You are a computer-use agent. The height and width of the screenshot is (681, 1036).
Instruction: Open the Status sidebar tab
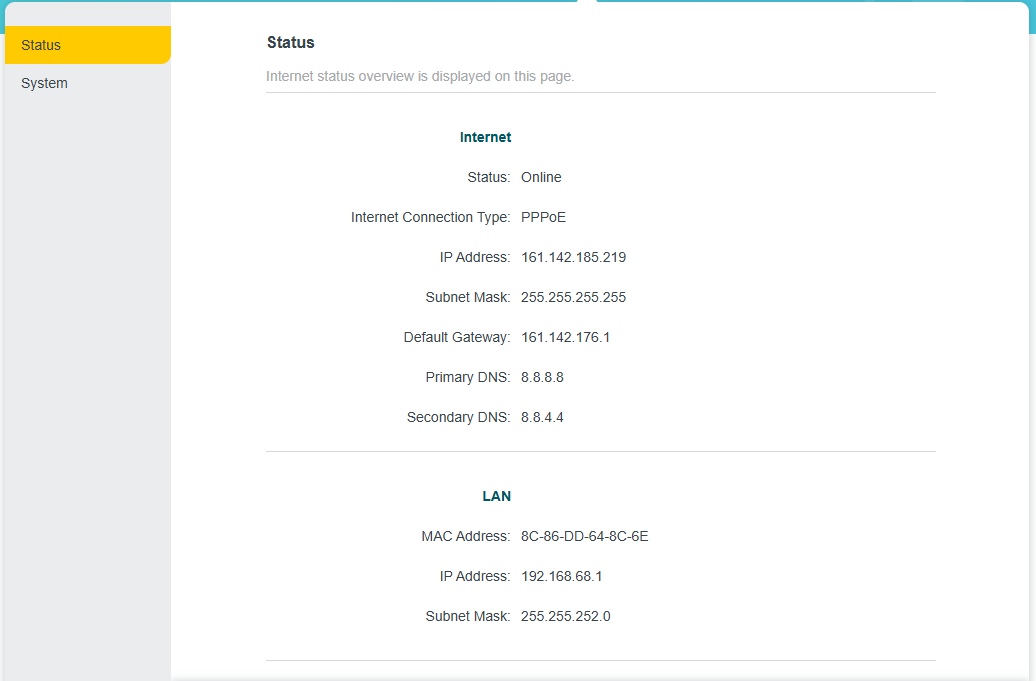coord(88,45)
